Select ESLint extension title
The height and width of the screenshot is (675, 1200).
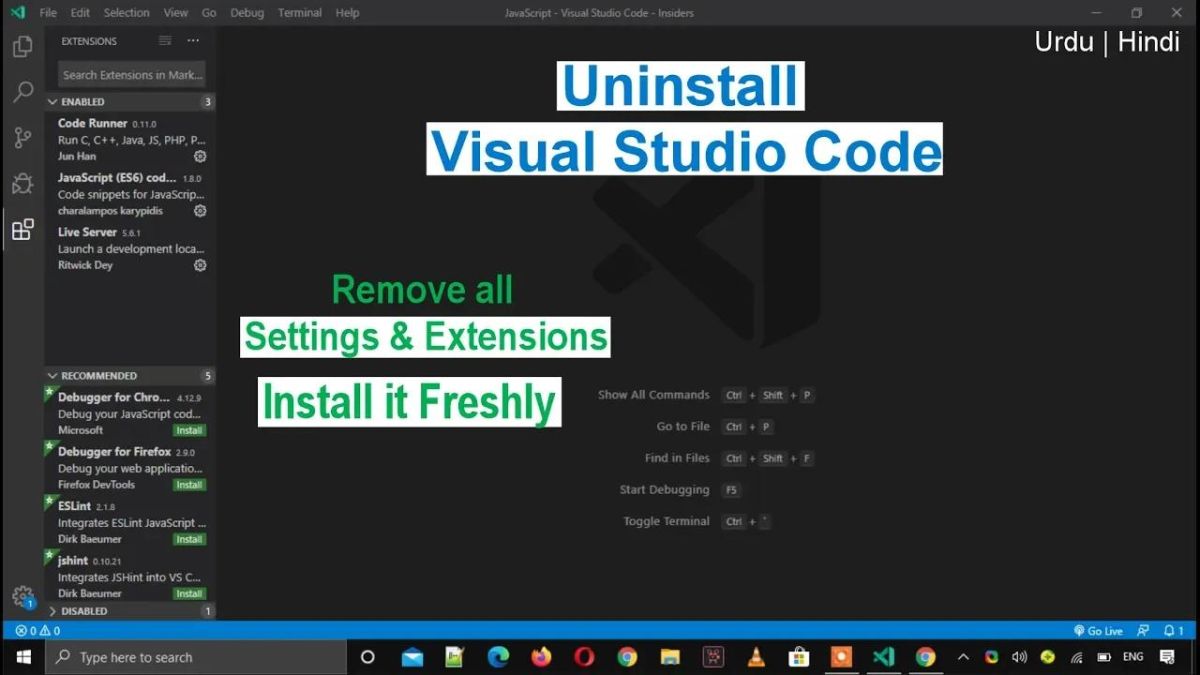tap(74, 506)
